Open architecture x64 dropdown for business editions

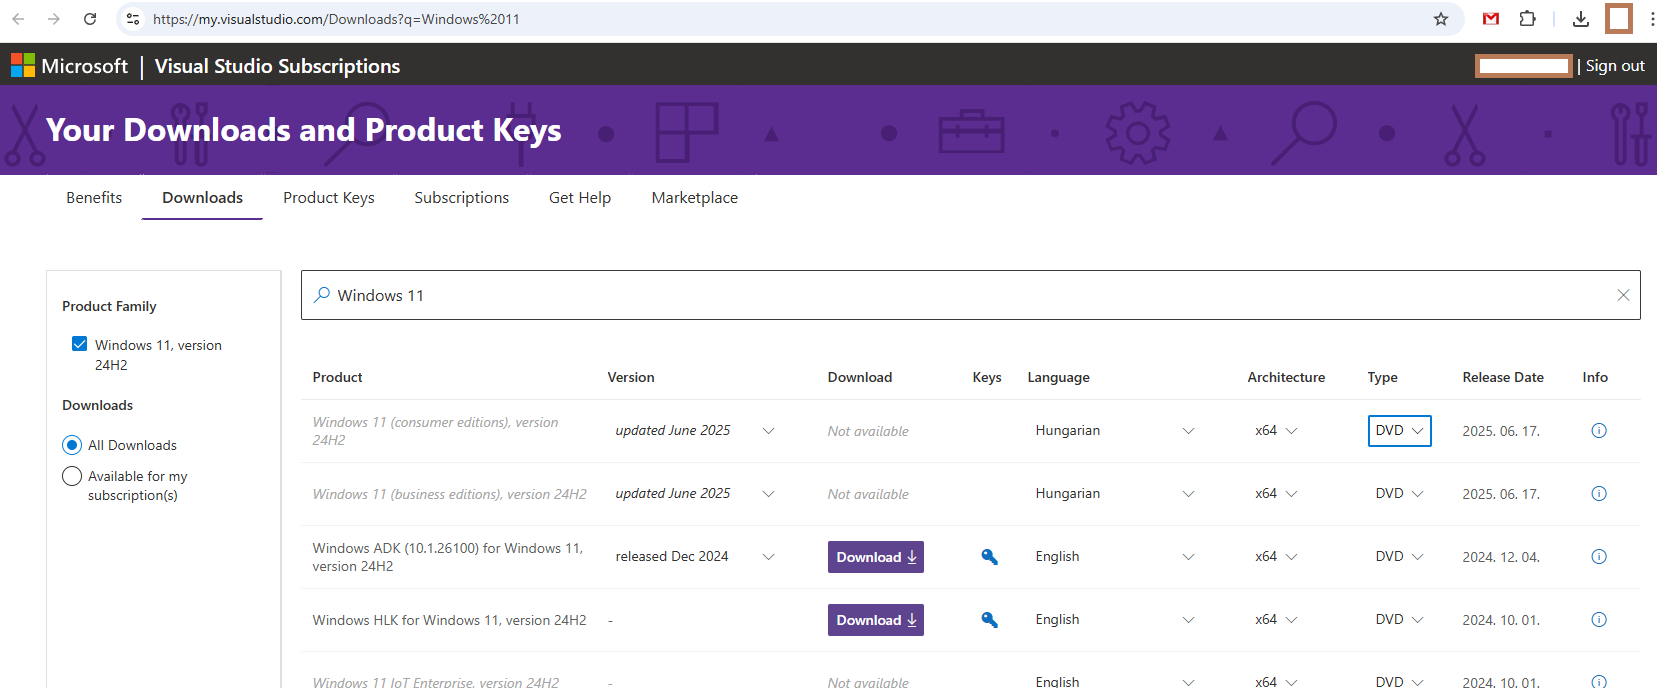click(1276, 494)
